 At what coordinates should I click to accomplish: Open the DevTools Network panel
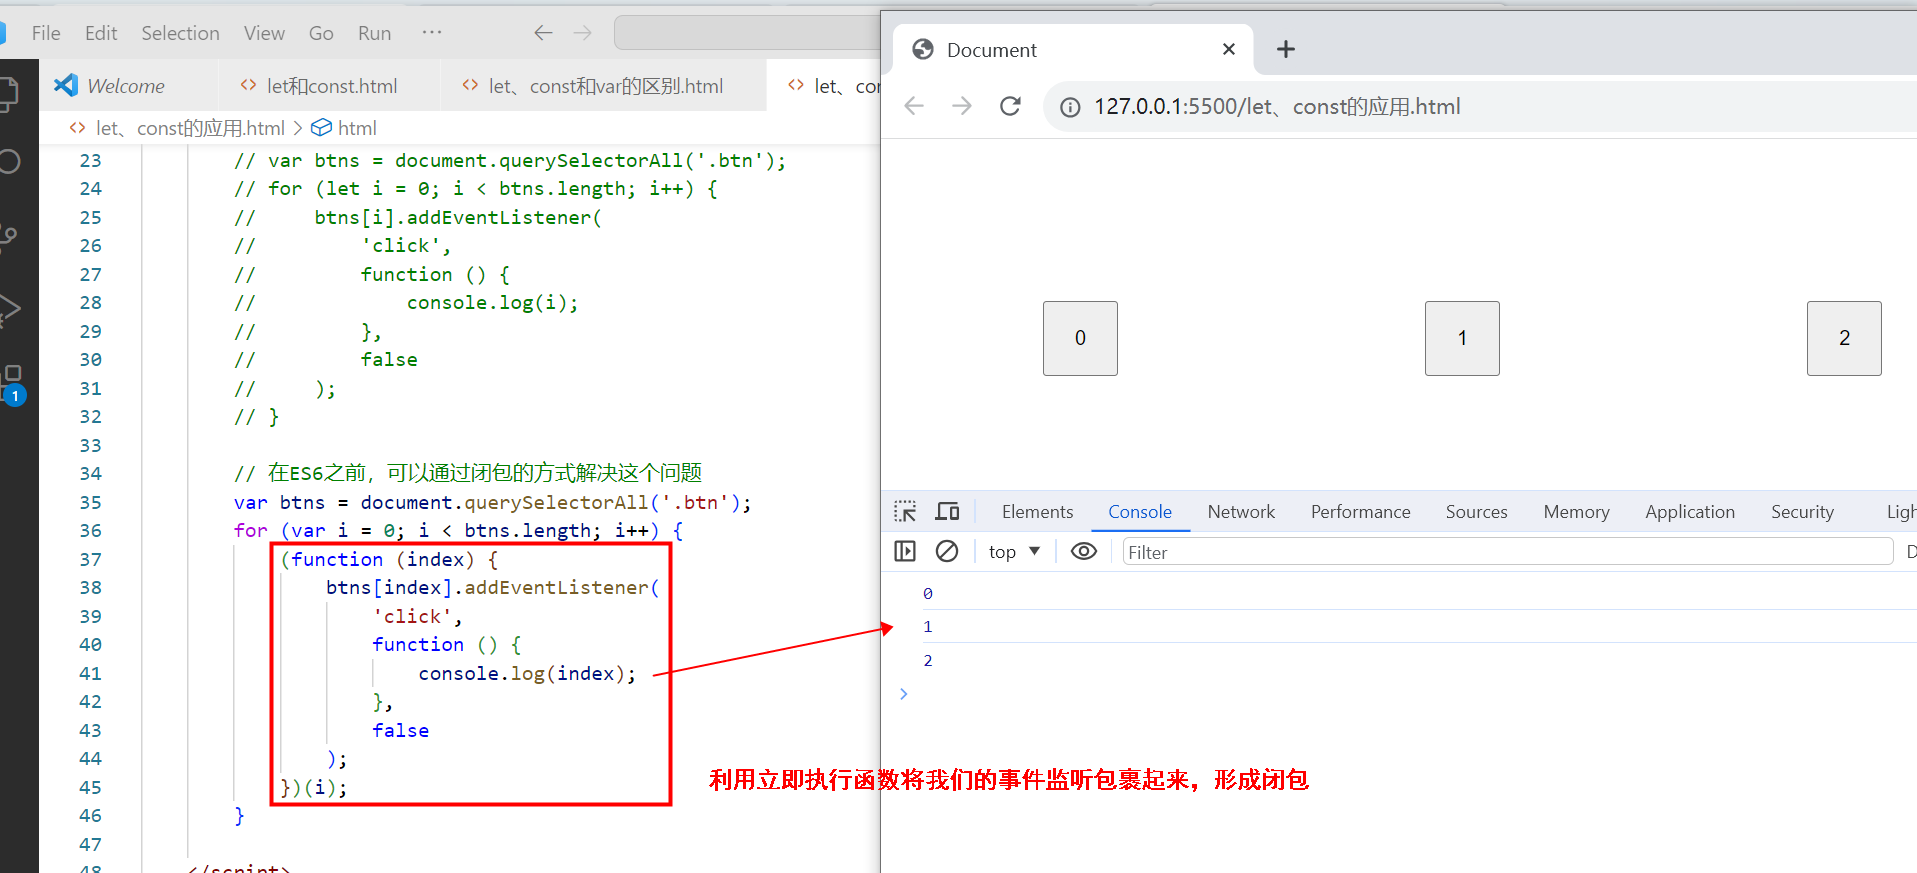[x=1241, y=512]
